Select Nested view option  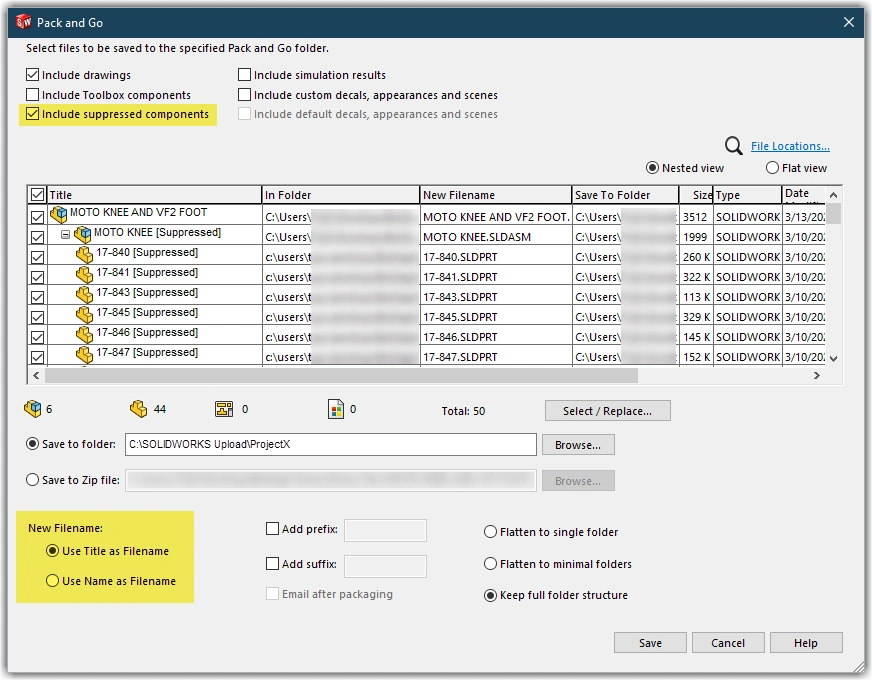[652, 168]
